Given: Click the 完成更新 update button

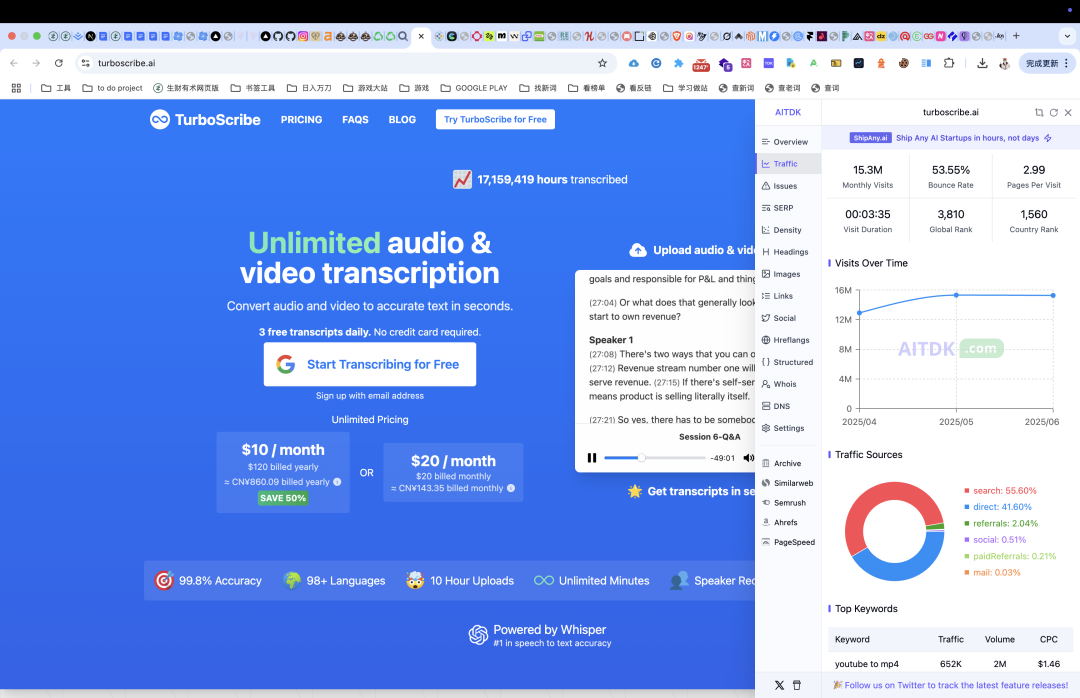Looking at the screenshot, I should pyautogui.click(x=1047, y=63).
